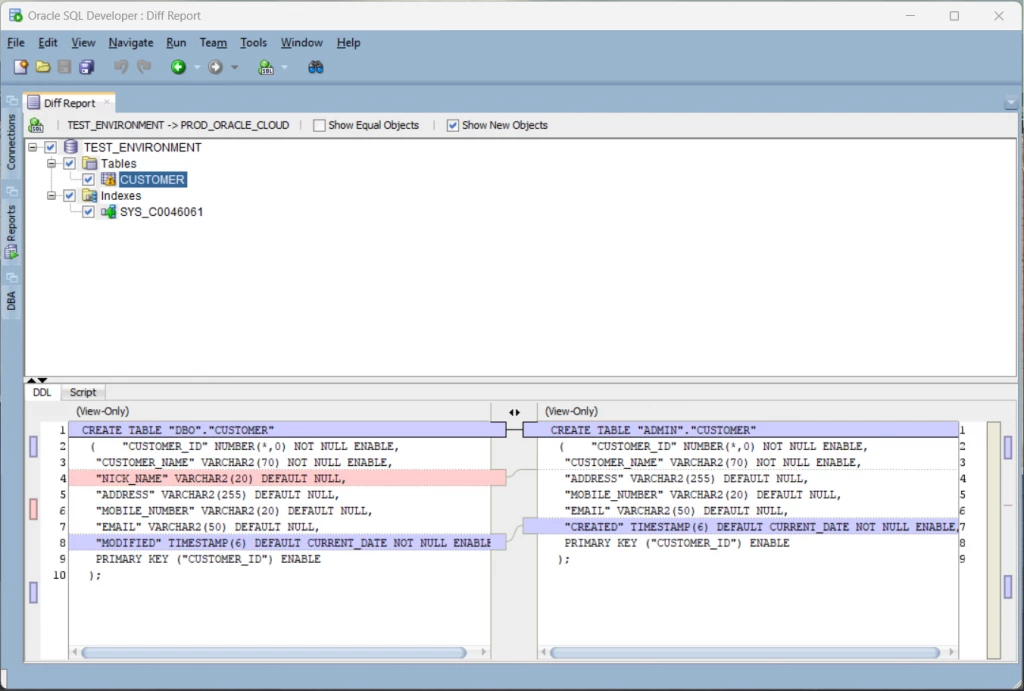The height and width of the screenshot is (691, 1024).
Task: Collapse the TEST_ENVIRONMENT tree node
Action: click(32, 148)
